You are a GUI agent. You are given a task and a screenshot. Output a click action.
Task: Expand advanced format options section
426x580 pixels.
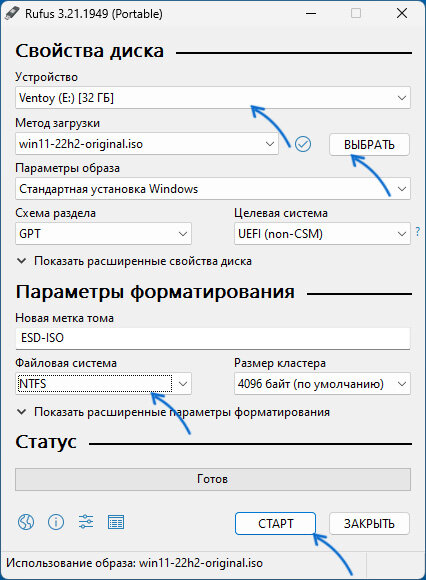[173, 412]
